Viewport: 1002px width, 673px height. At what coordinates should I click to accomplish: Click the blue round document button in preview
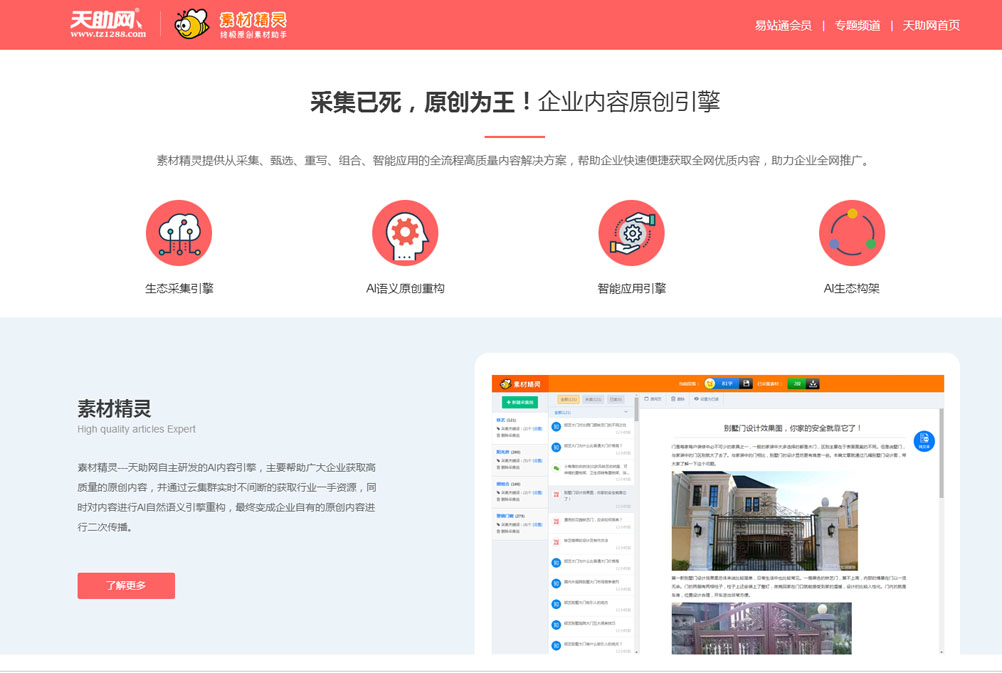(924, 440)
